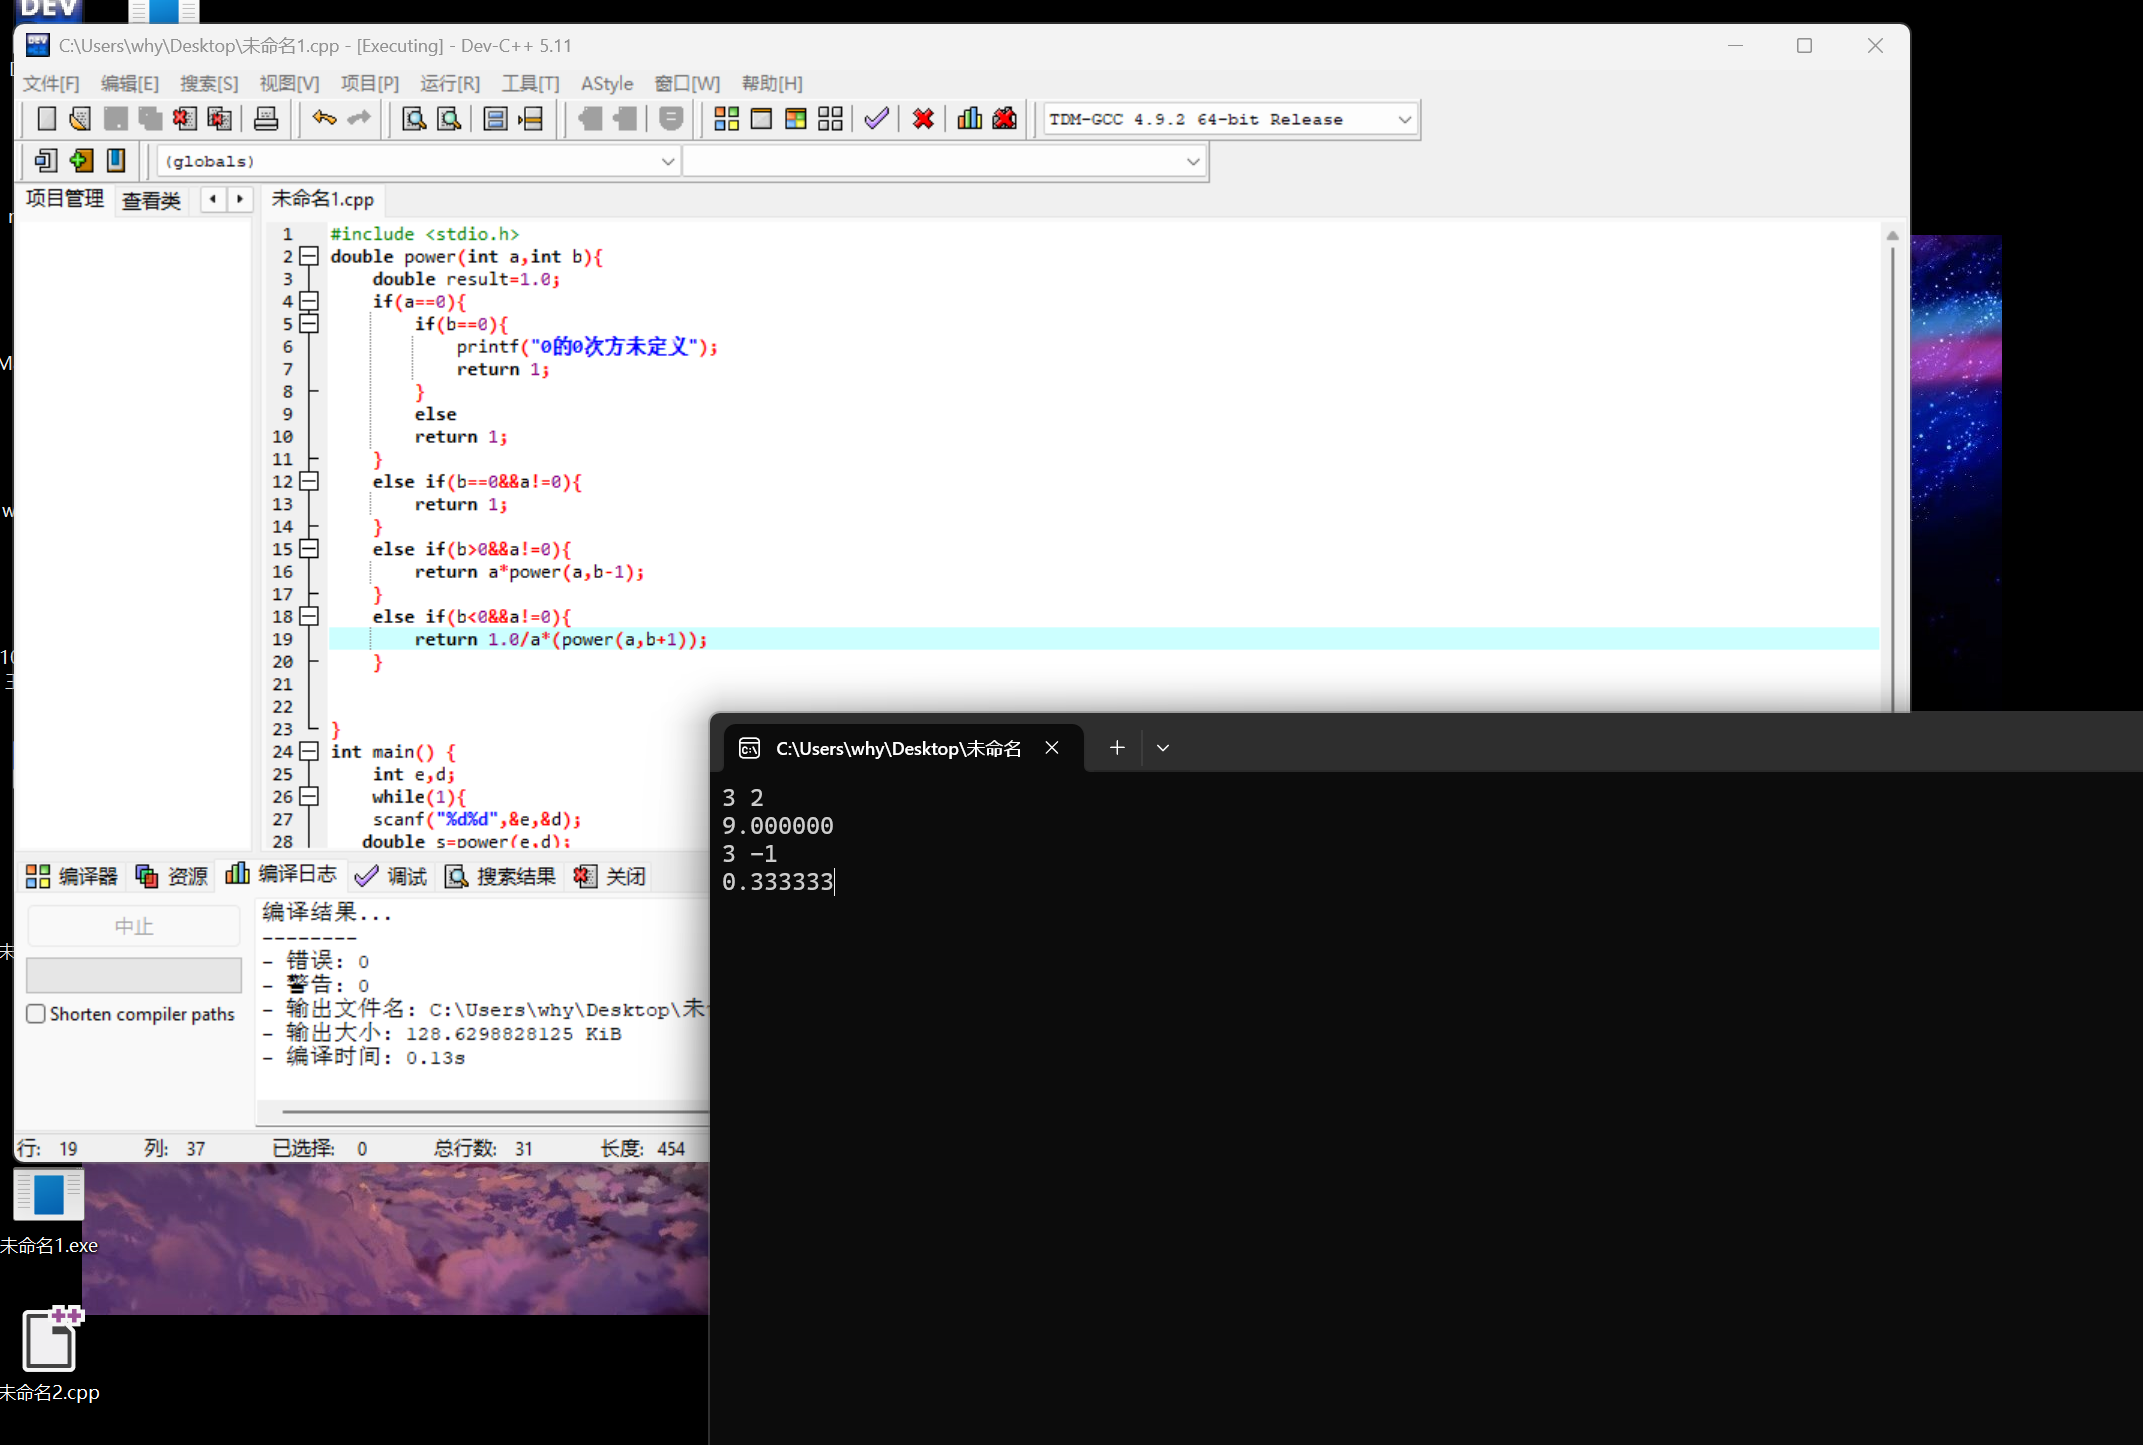
Task: Click the 关闭 button in bottom panel
Action: [x=611, y=877]
